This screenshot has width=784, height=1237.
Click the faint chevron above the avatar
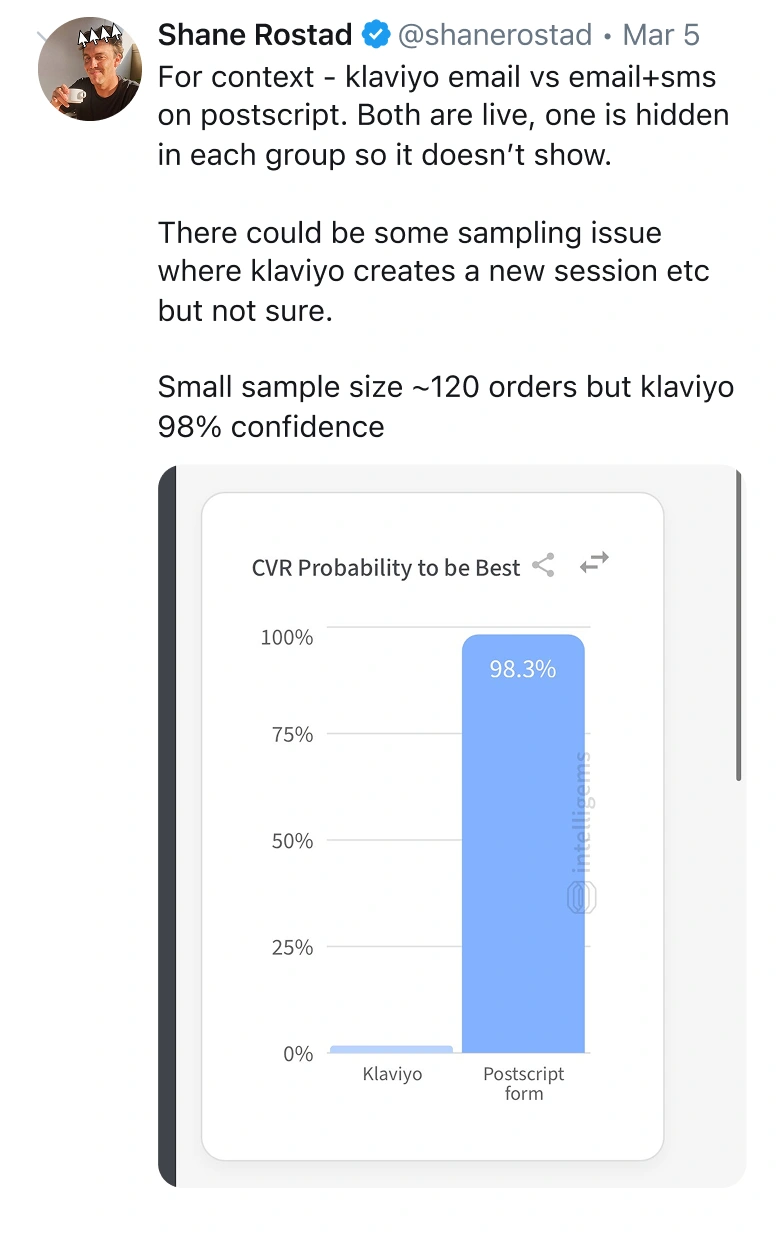pos(42,37)
